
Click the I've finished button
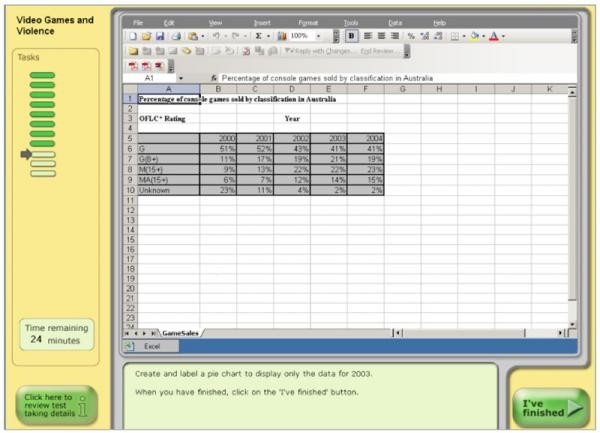point(551,408)
